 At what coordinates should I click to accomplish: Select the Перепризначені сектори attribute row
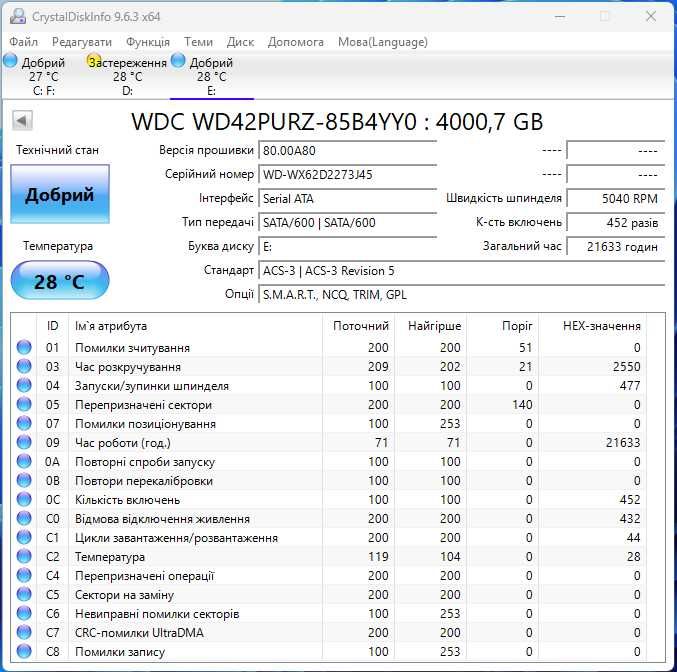click(331, 404)
